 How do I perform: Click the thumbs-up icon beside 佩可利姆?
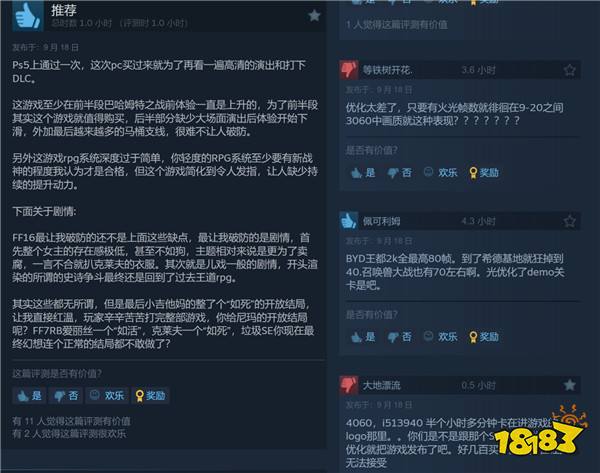349,221
